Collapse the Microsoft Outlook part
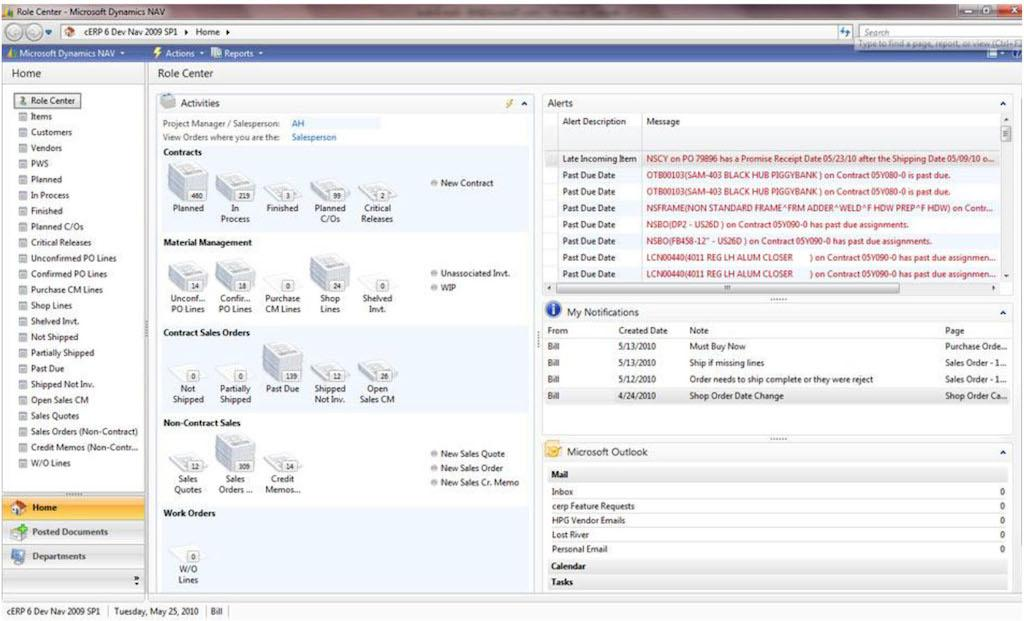This screenshot has height=621, width=1024. pyautogui.click(x=1003, y=452)
